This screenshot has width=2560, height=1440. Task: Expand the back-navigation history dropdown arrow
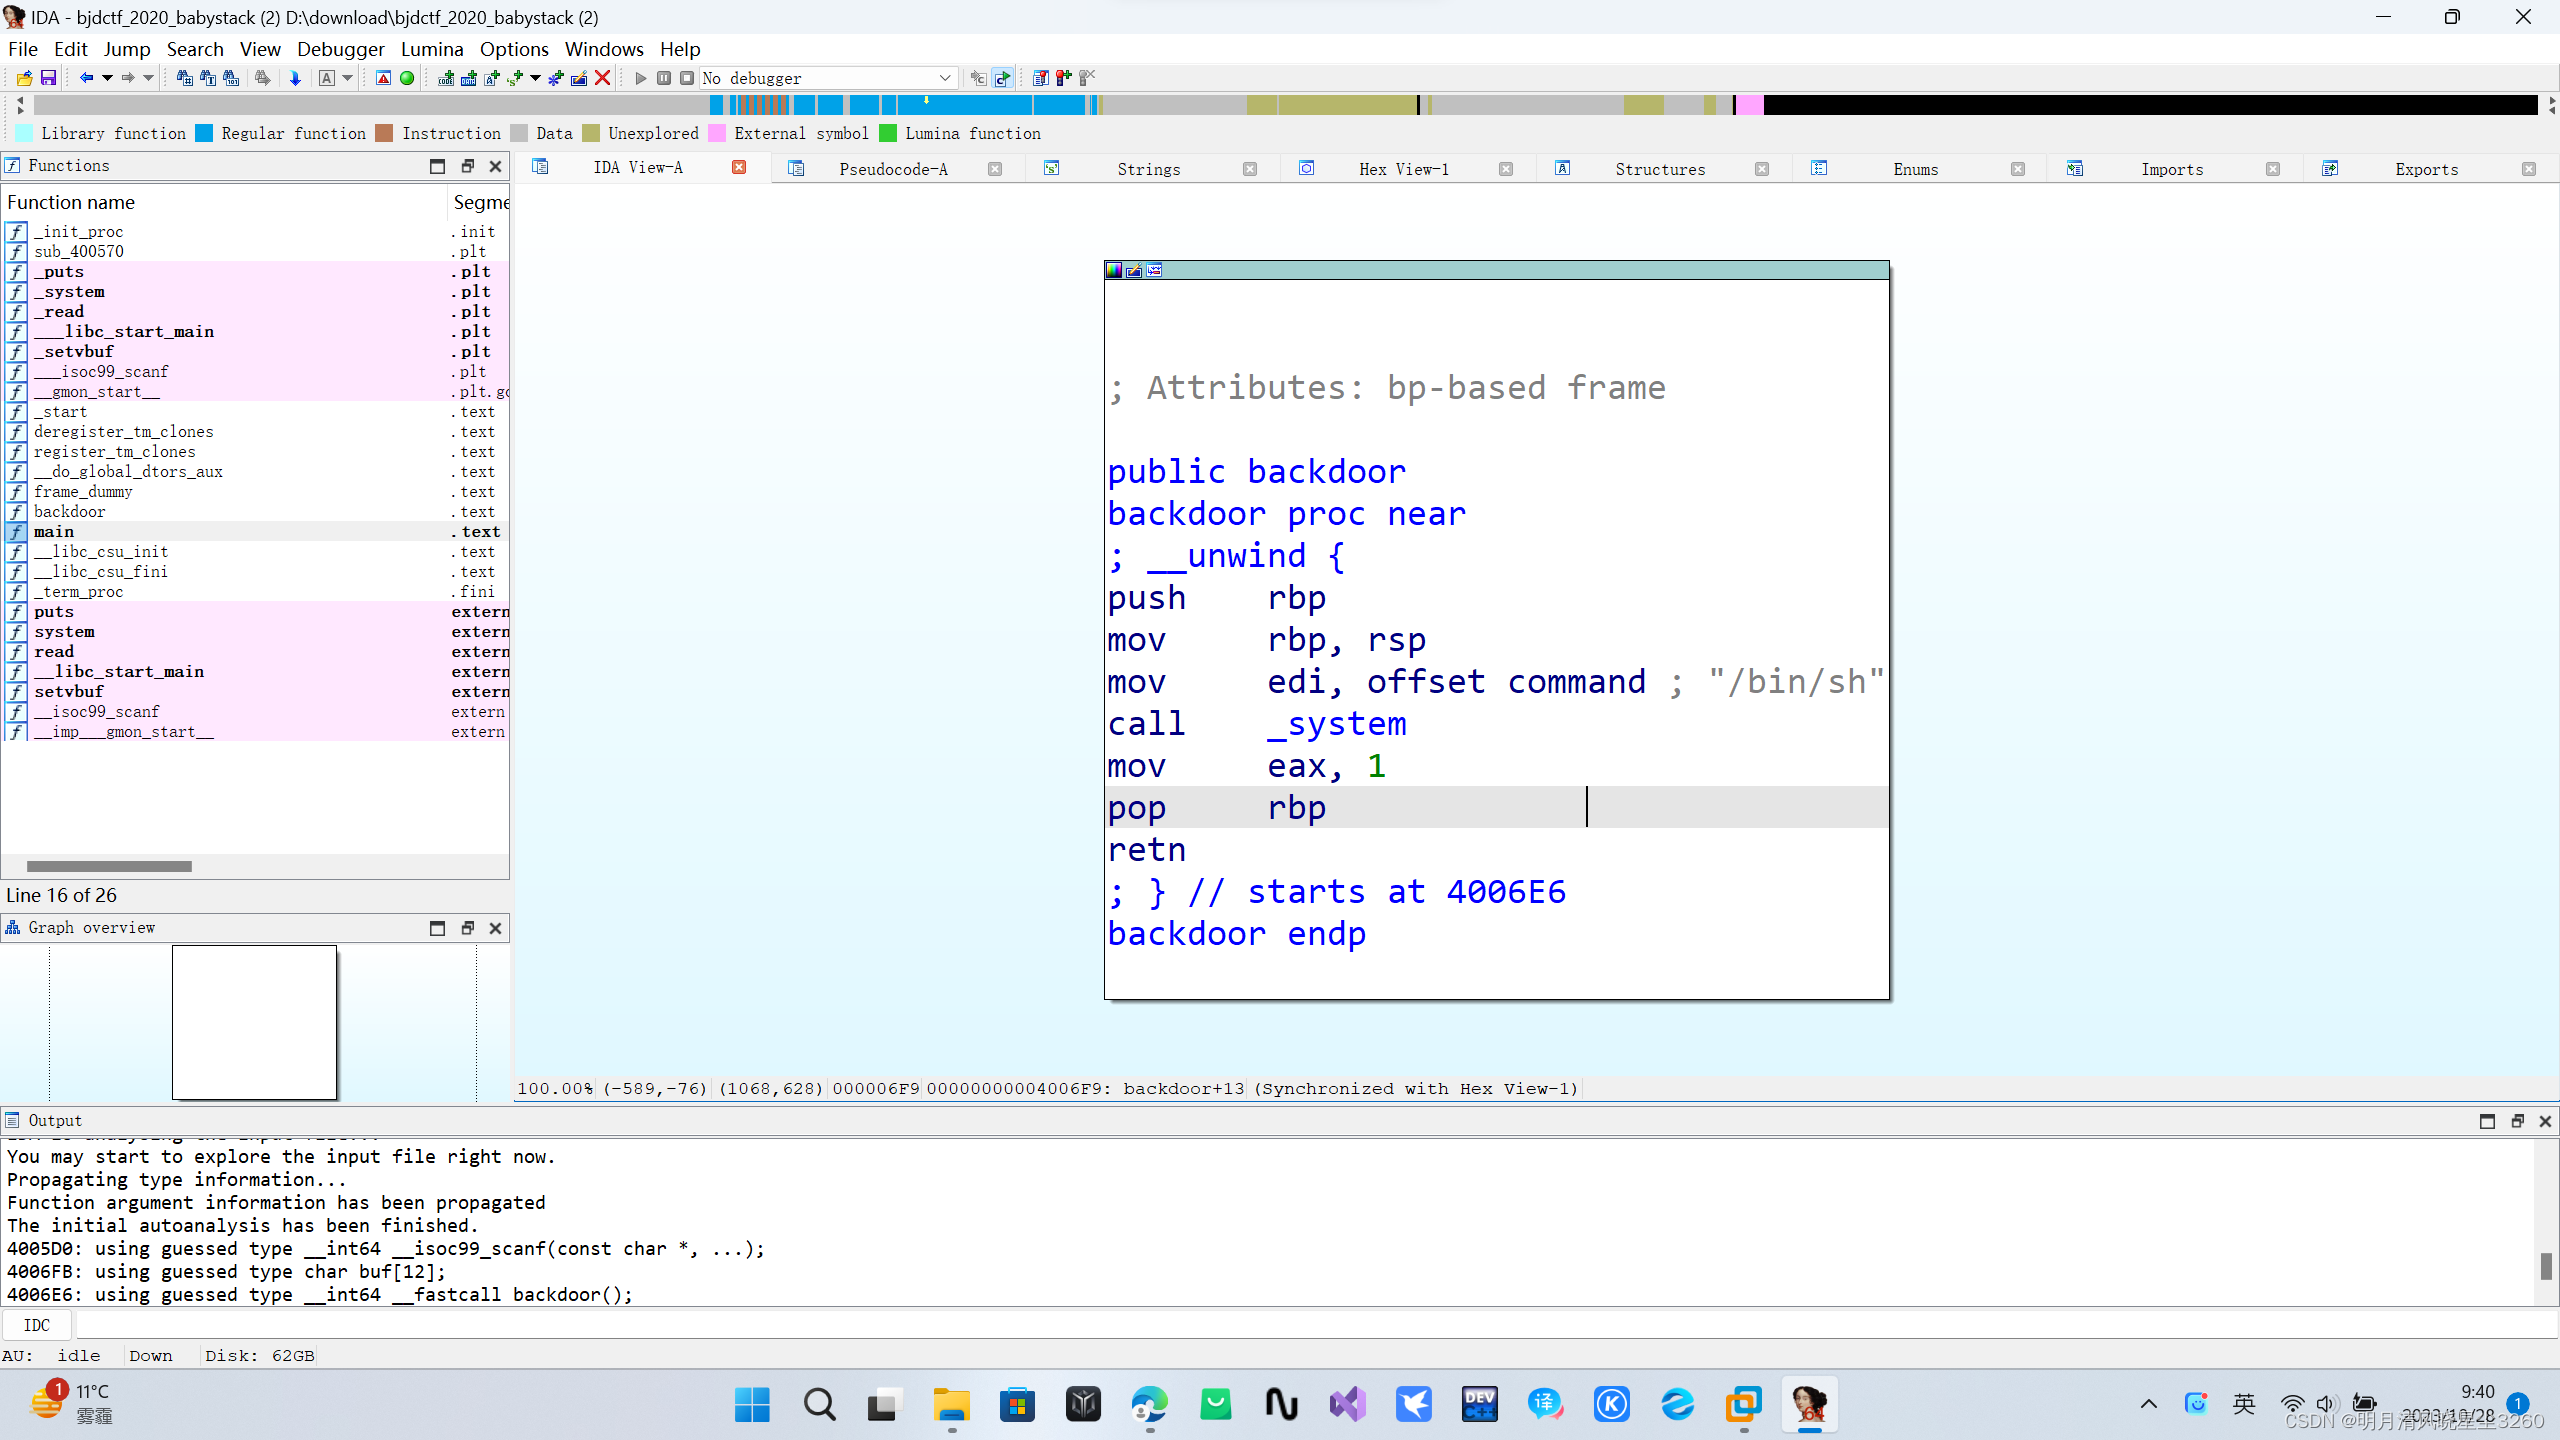tap(107, 78)
